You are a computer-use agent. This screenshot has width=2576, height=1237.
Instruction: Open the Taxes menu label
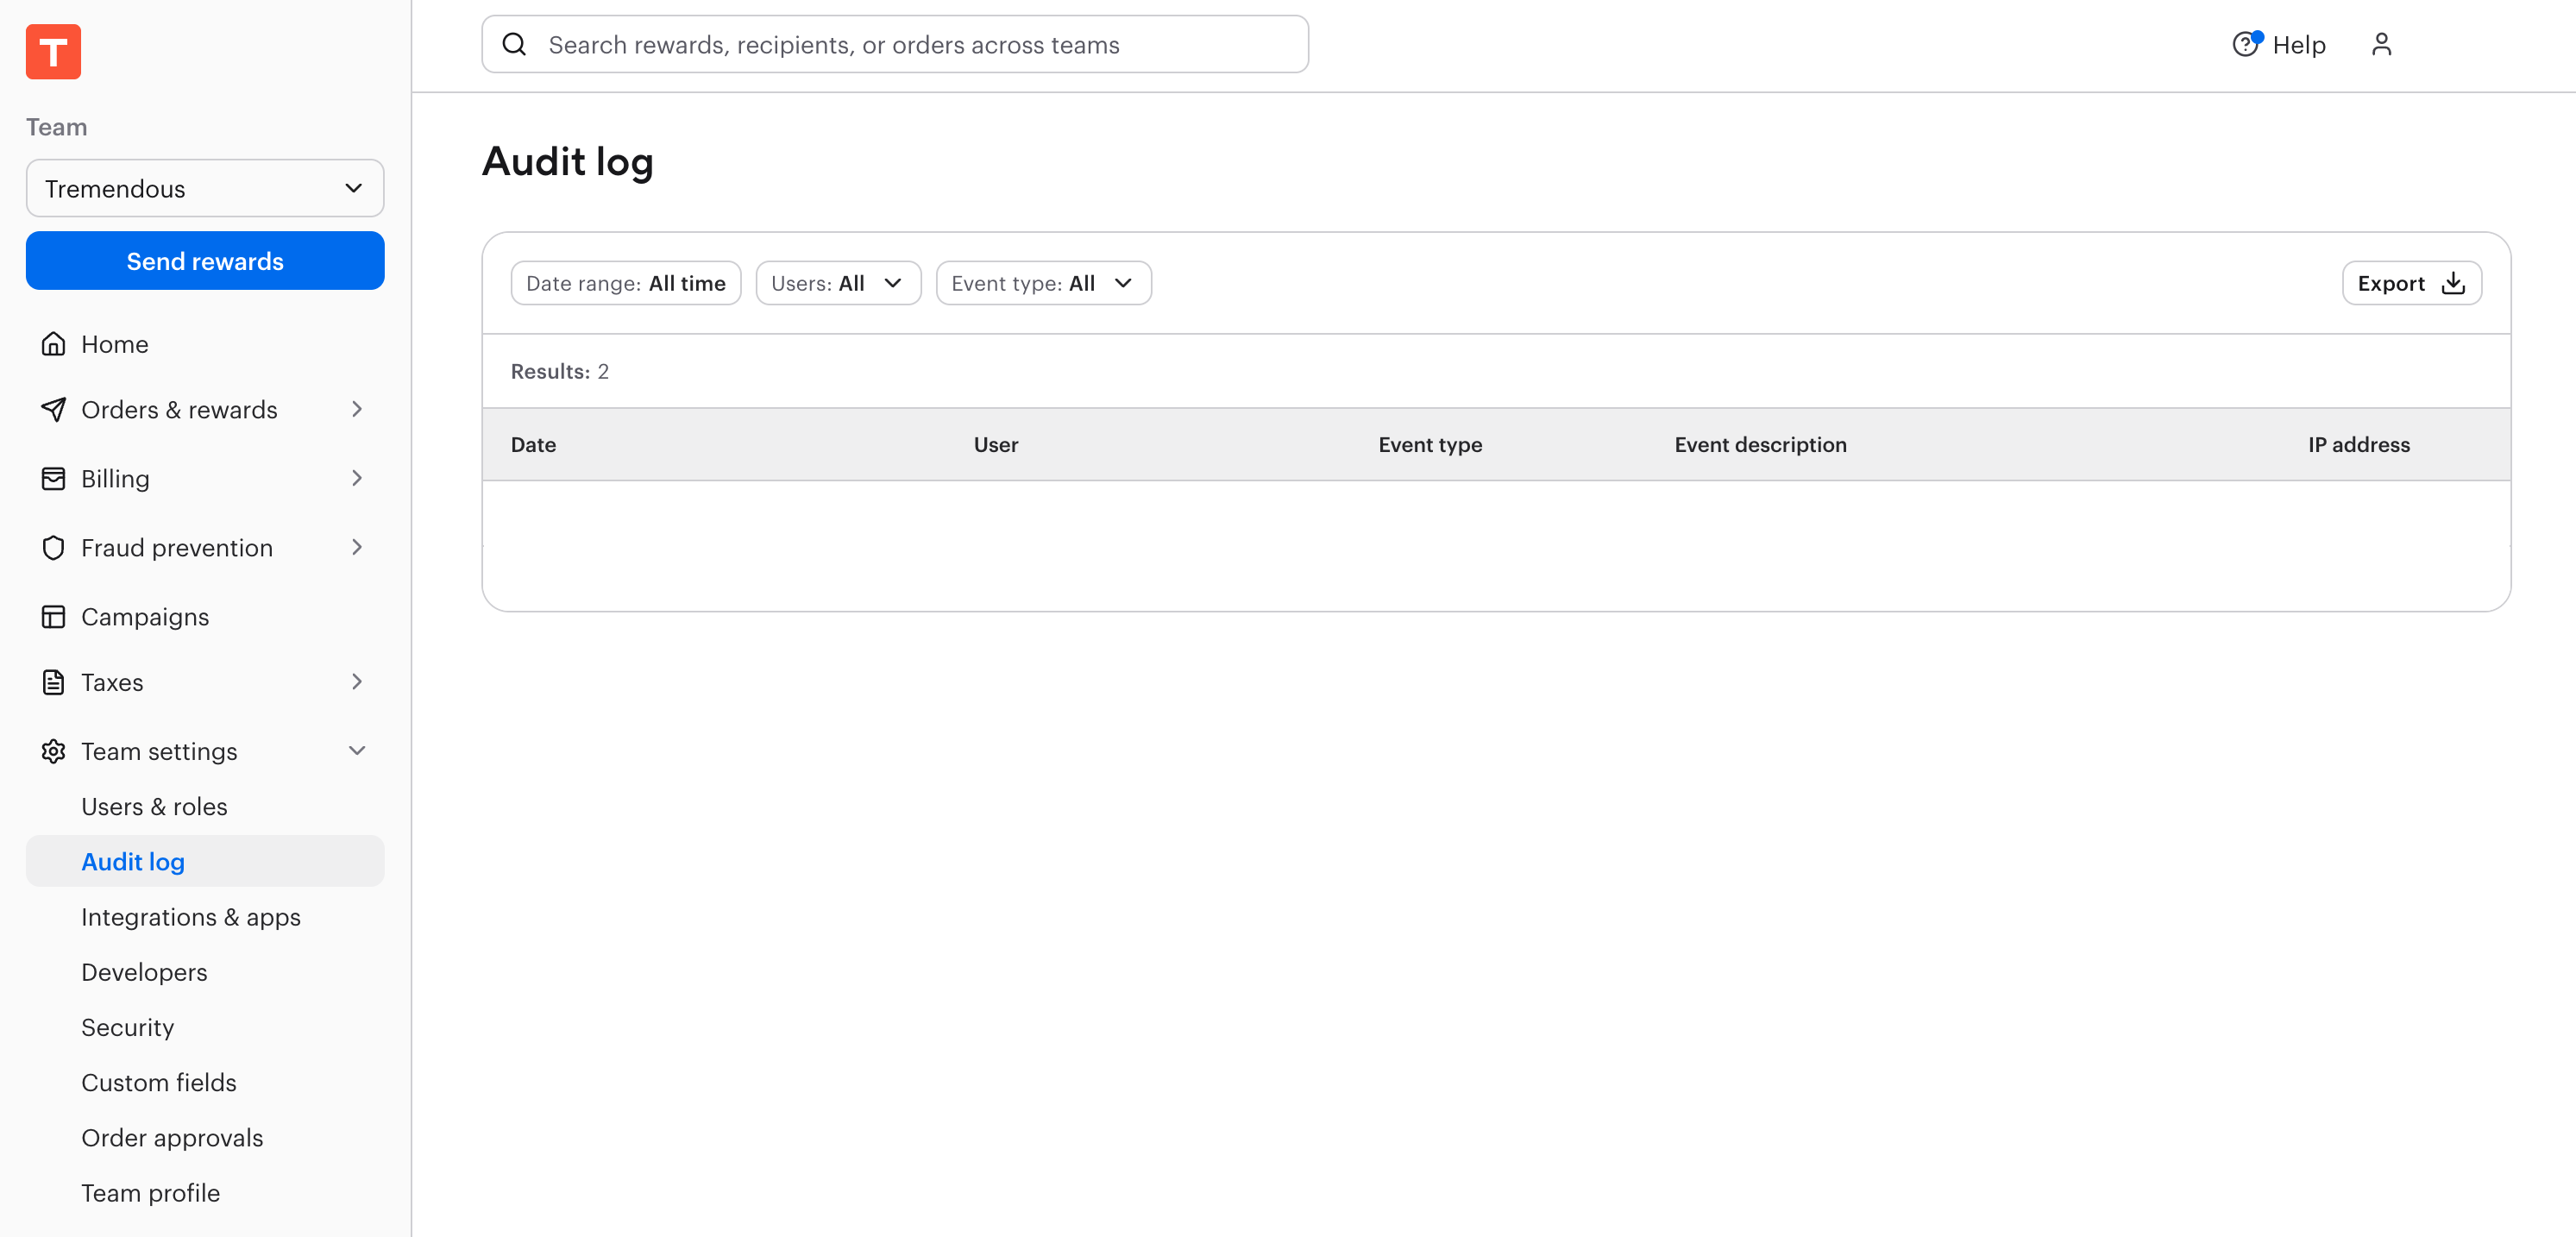pos(112,682)
